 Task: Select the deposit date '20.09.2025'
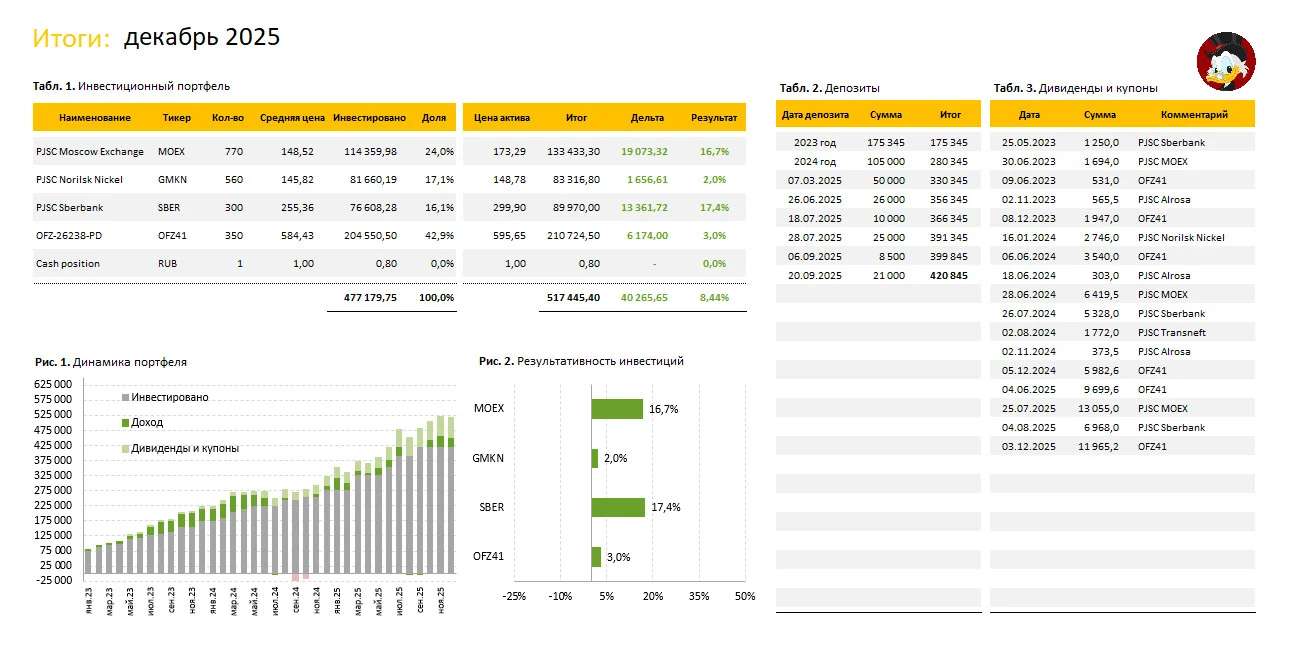[x=814, y=276]
